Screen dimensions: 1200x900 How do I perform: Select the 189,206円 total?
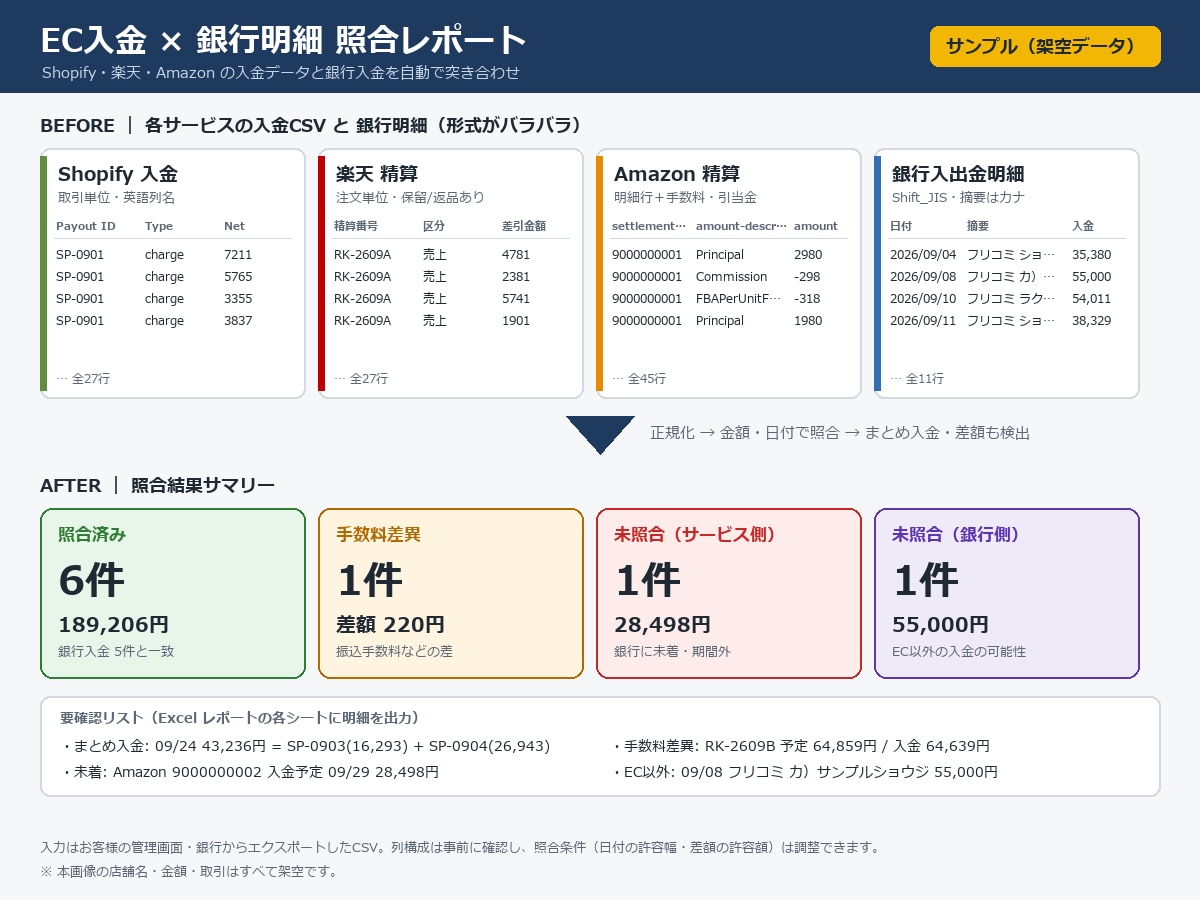pos(114,625)
